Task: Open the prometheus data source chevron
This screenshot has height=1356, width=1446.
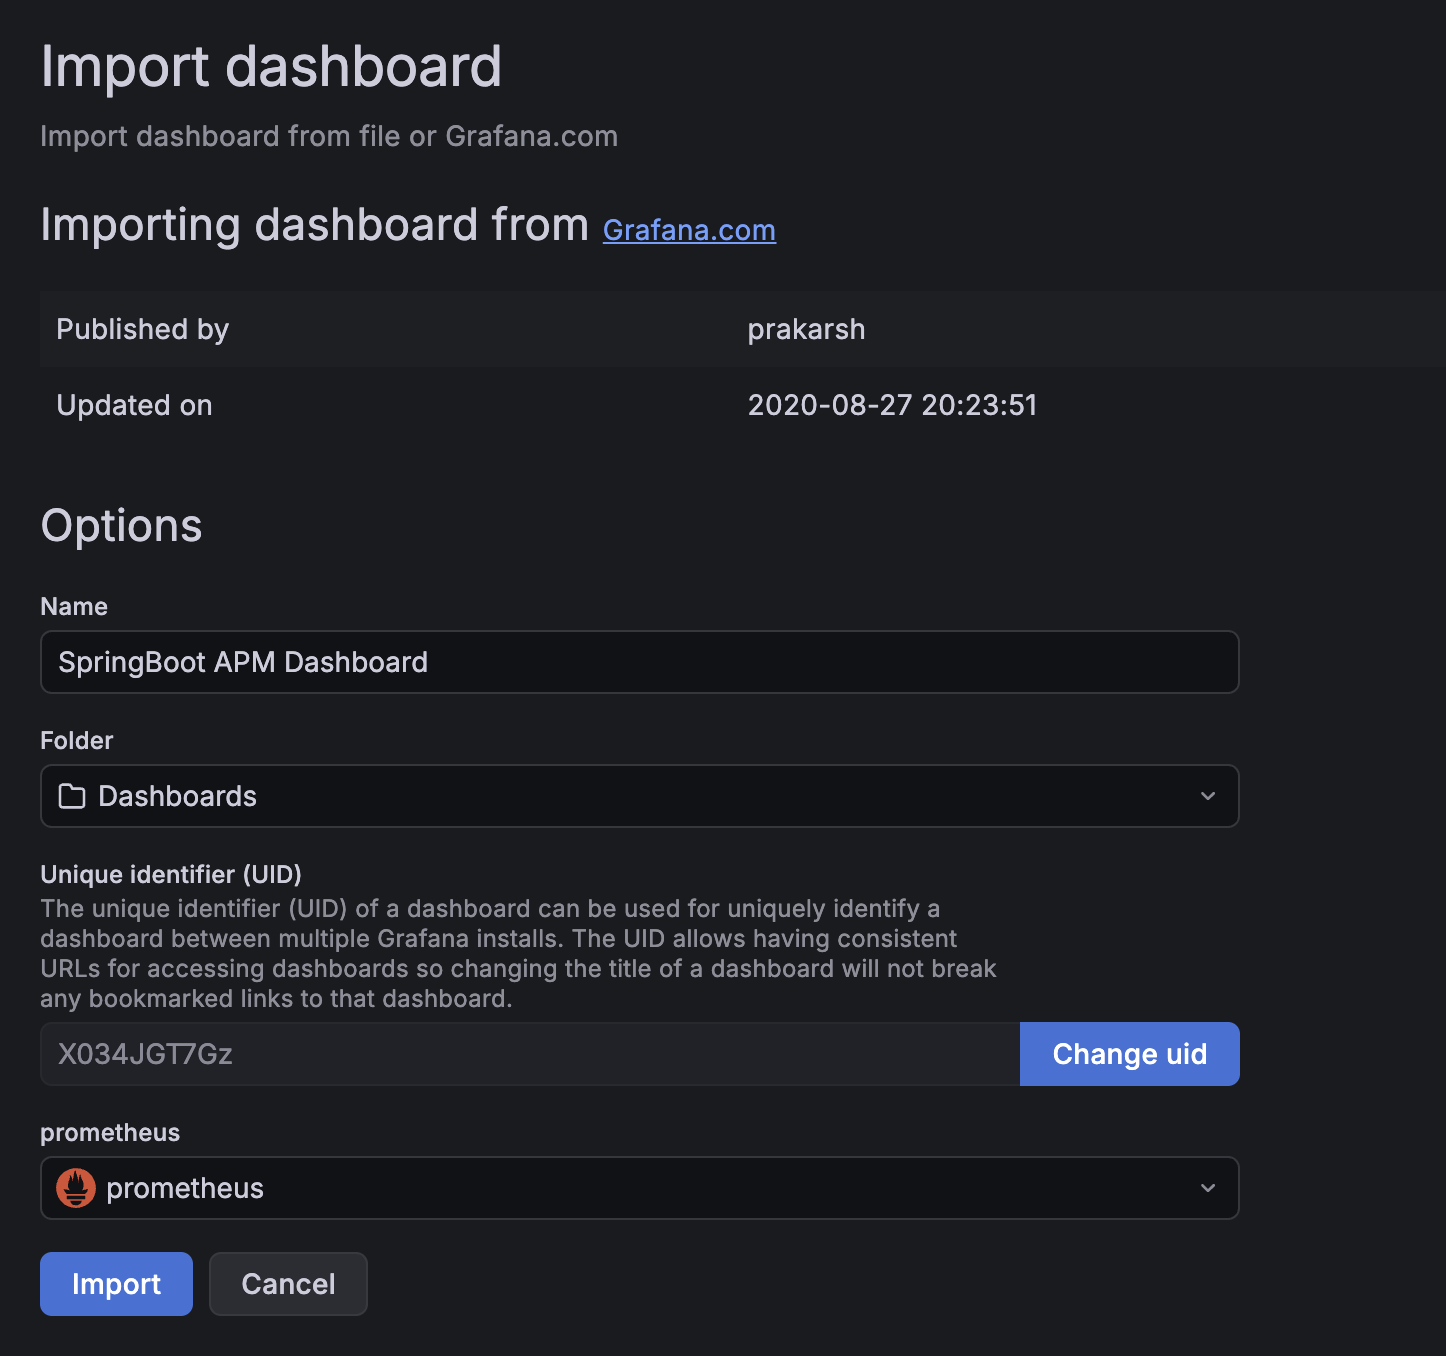Action: click(x=1208, y=1188)
